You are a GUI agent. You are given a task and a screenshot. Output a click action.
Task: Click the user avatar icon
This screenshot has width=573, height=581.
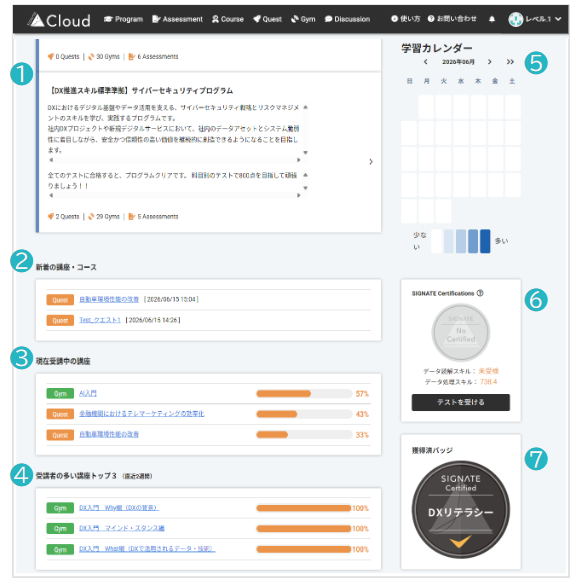click(x=516, y=19)
